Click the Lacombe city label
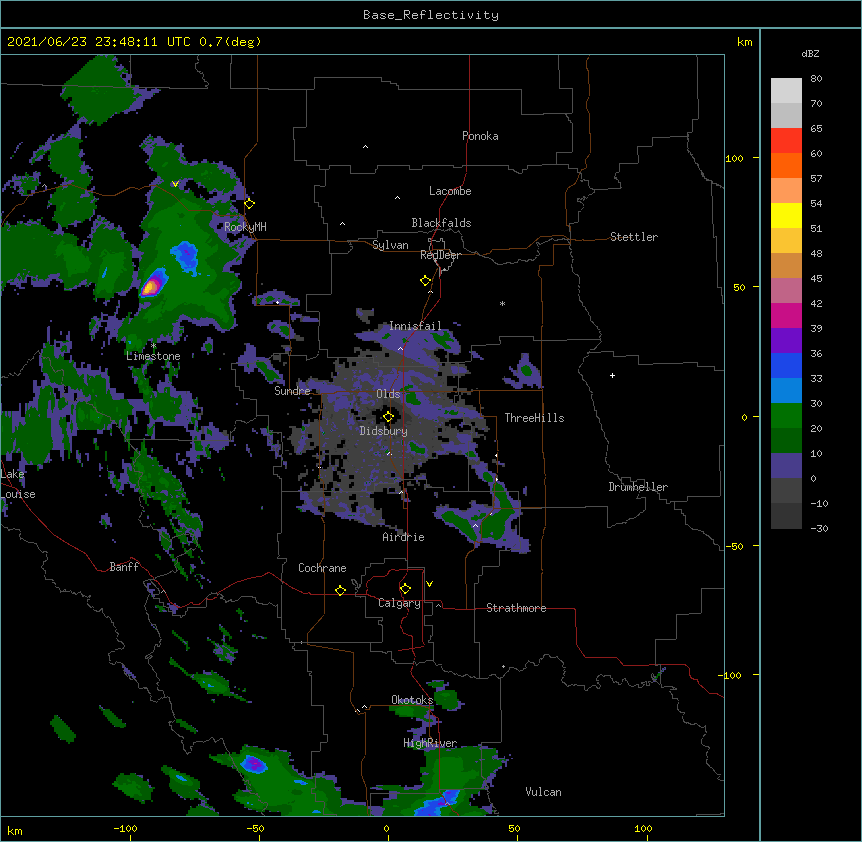The image size is (862, 842). tap(450, 191)
